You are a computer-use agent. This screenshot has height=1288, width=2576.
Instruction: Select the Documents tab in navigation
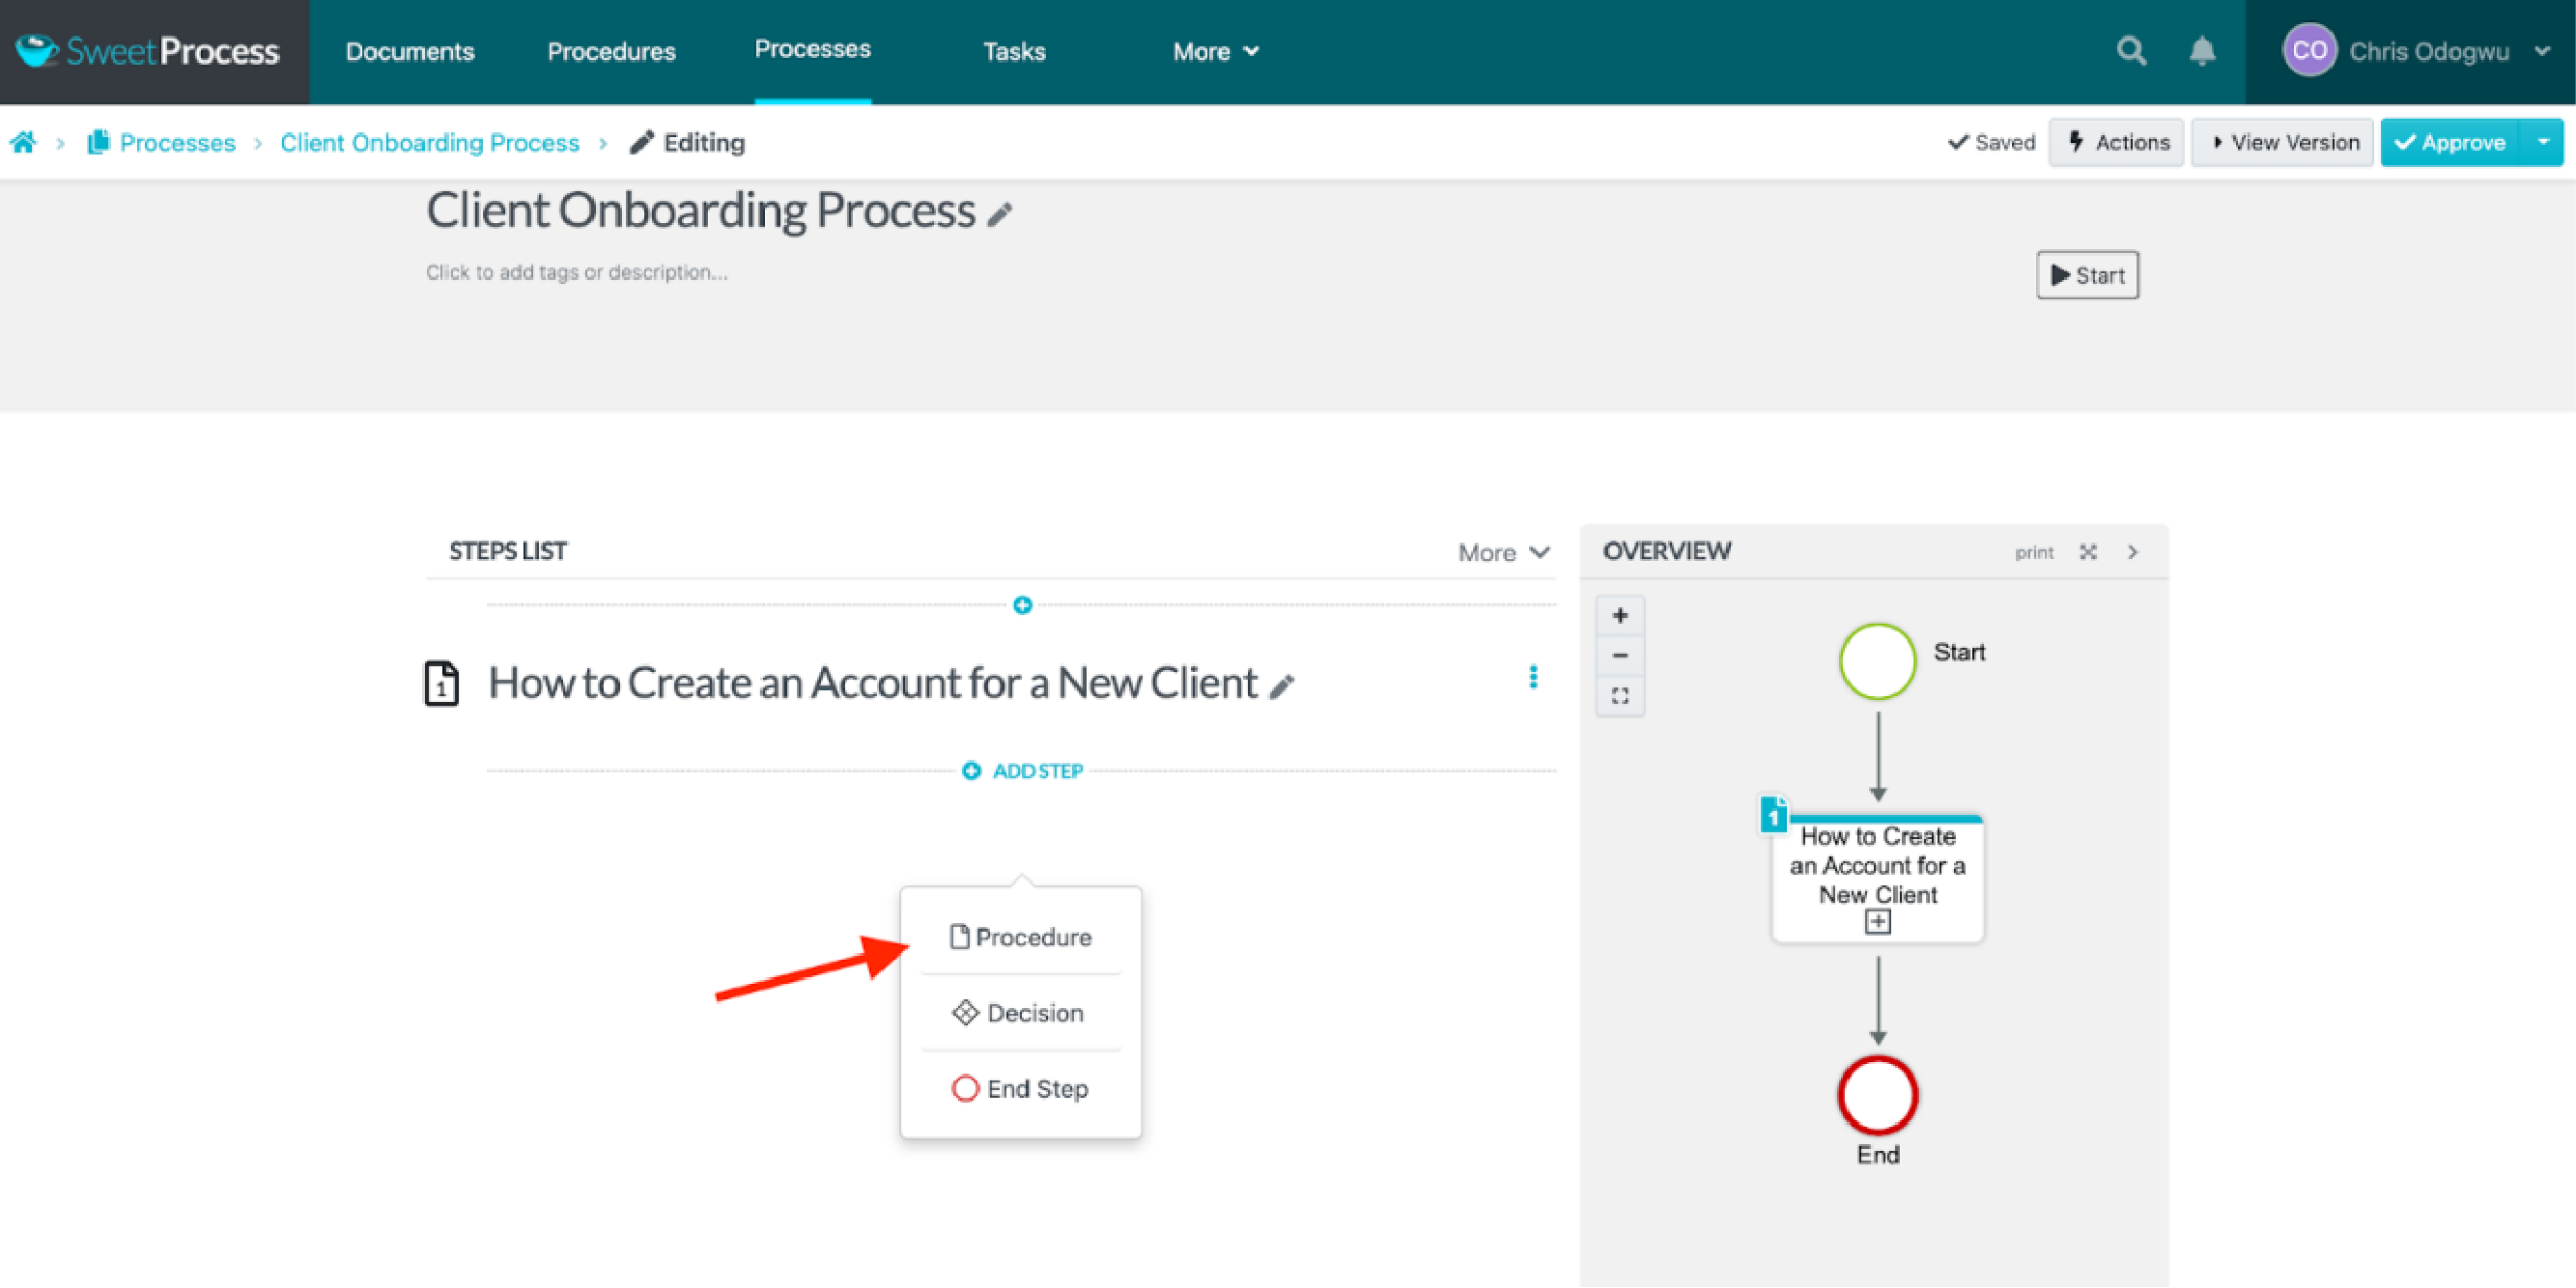410,51
